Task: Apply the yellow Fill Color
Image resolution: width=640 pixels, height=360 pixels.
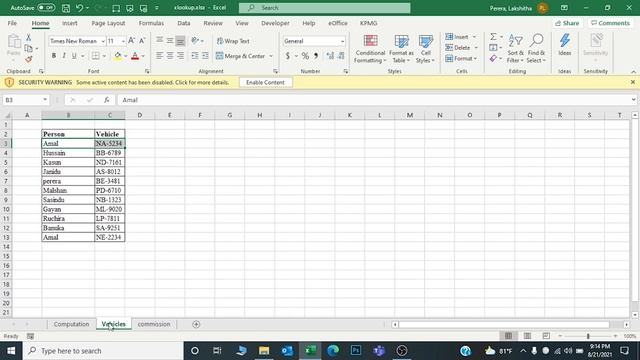Action: click(x=118, y=56)
